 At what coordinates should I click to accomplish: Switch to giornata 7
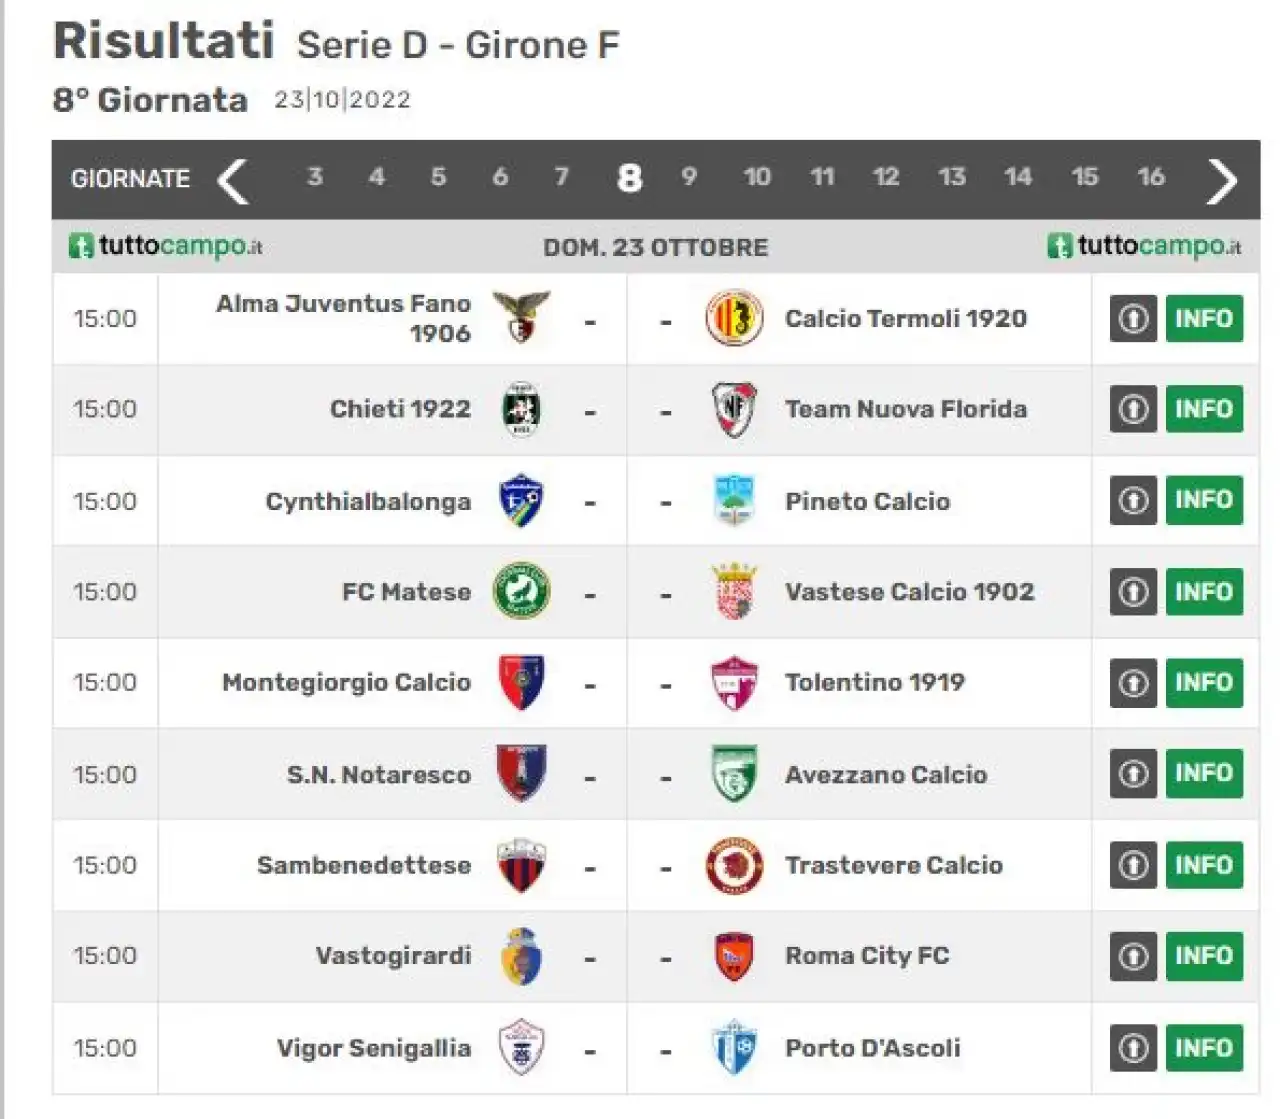point(562,177)
